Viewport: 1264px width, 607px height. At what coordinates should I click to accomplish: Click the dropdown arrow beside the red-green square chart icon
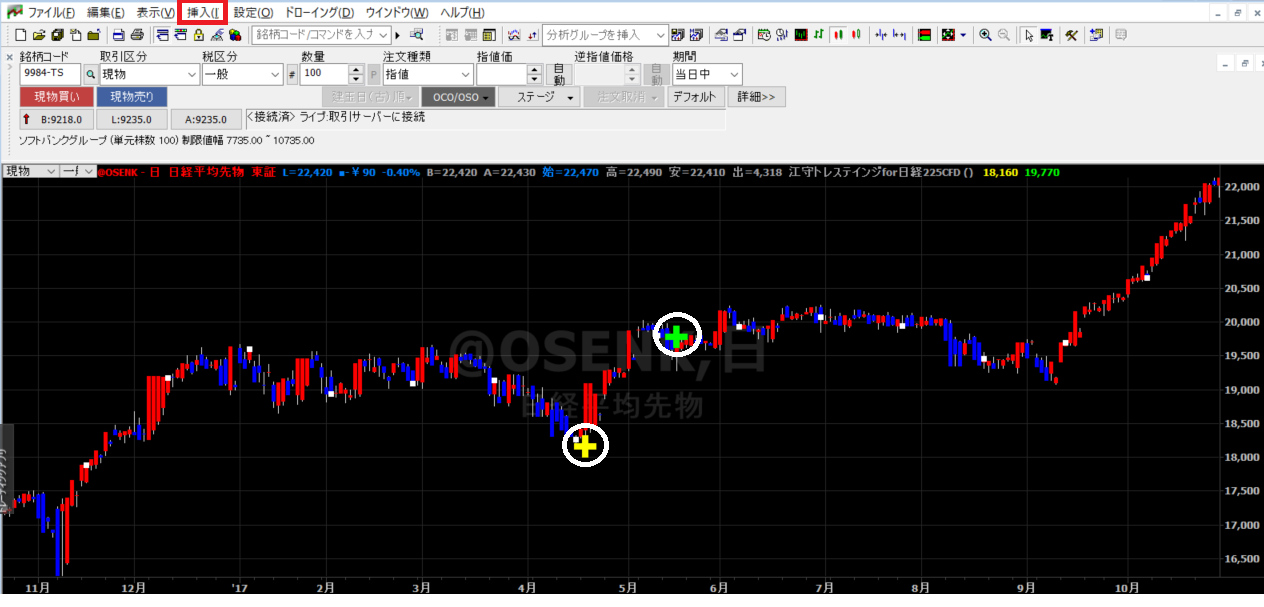click(963, 35)
